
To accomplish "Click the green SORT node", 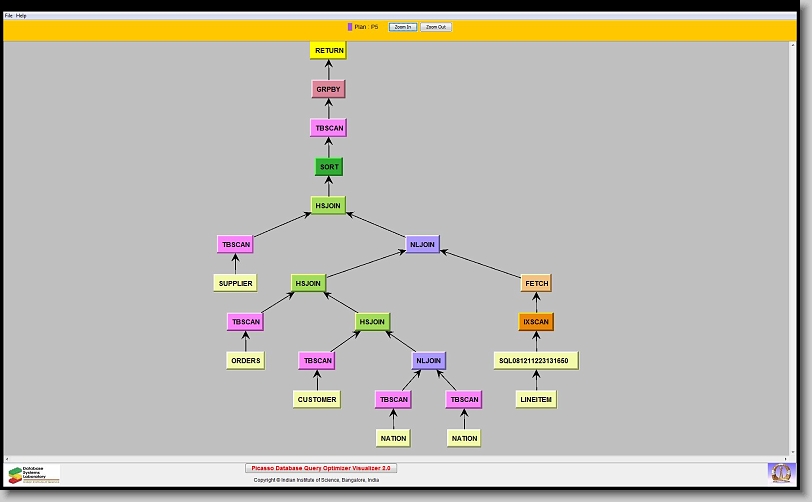I will tap(329, 167).
